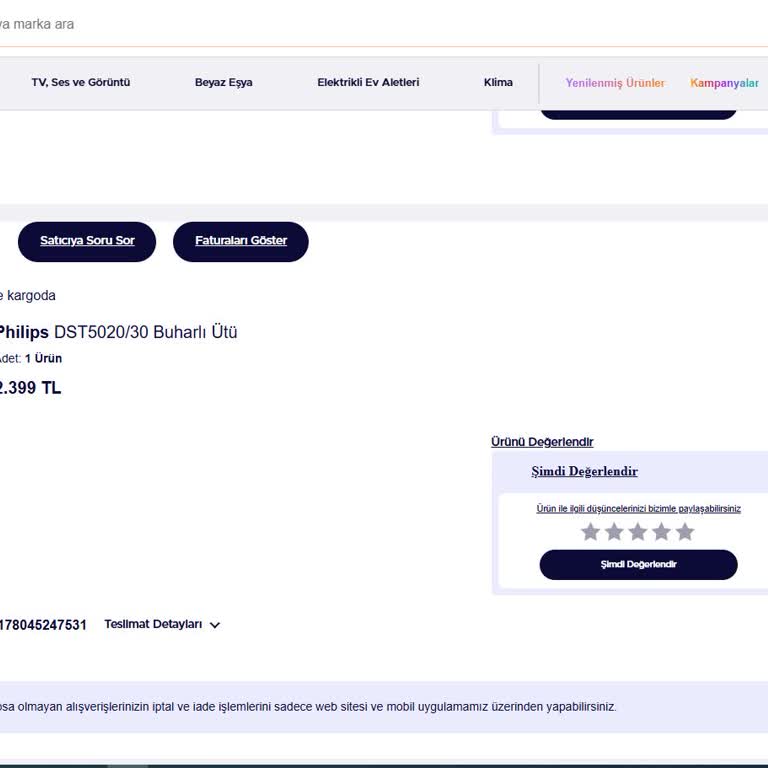Screen dimensions: 768x768
Task: Rate the product four stars
Action: point(661,531)
